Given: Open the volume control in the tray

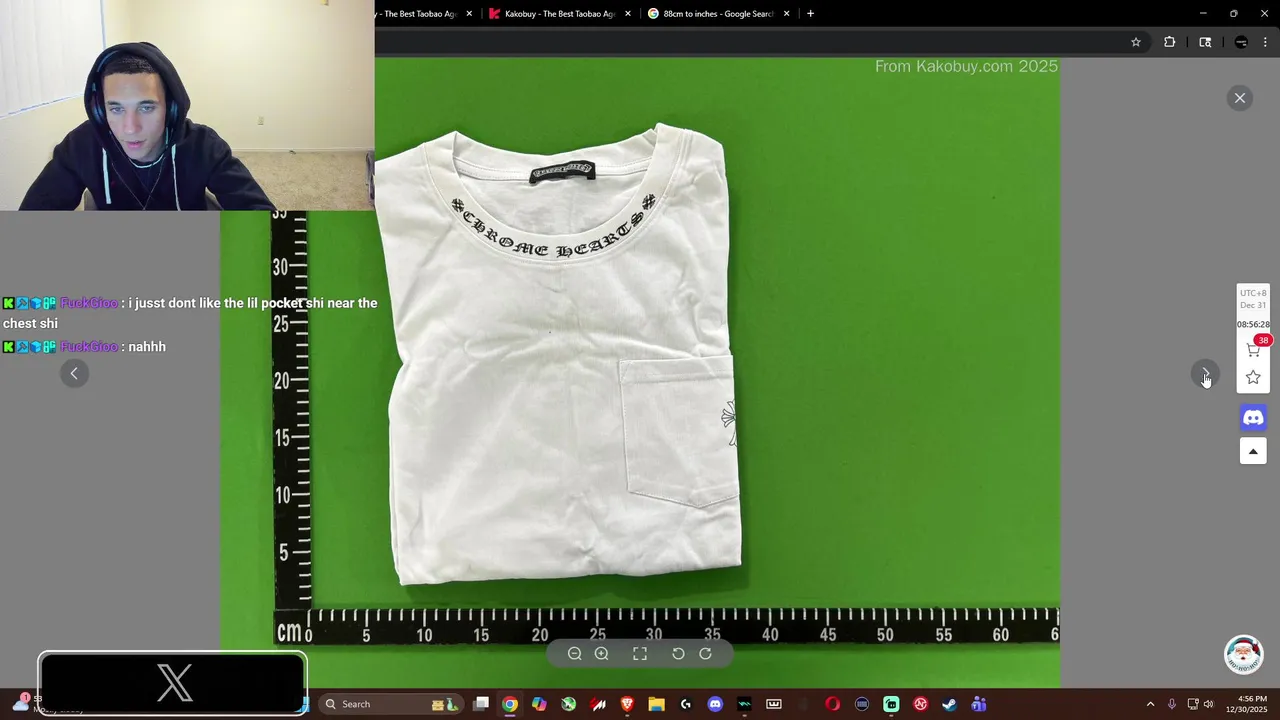Looking at the screenshot, I should point(1208,704).
